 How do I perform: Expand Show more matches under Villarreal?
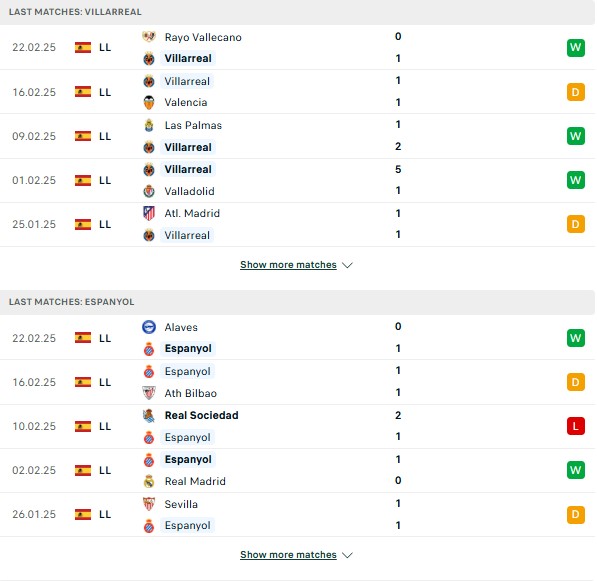pos(288,265)
